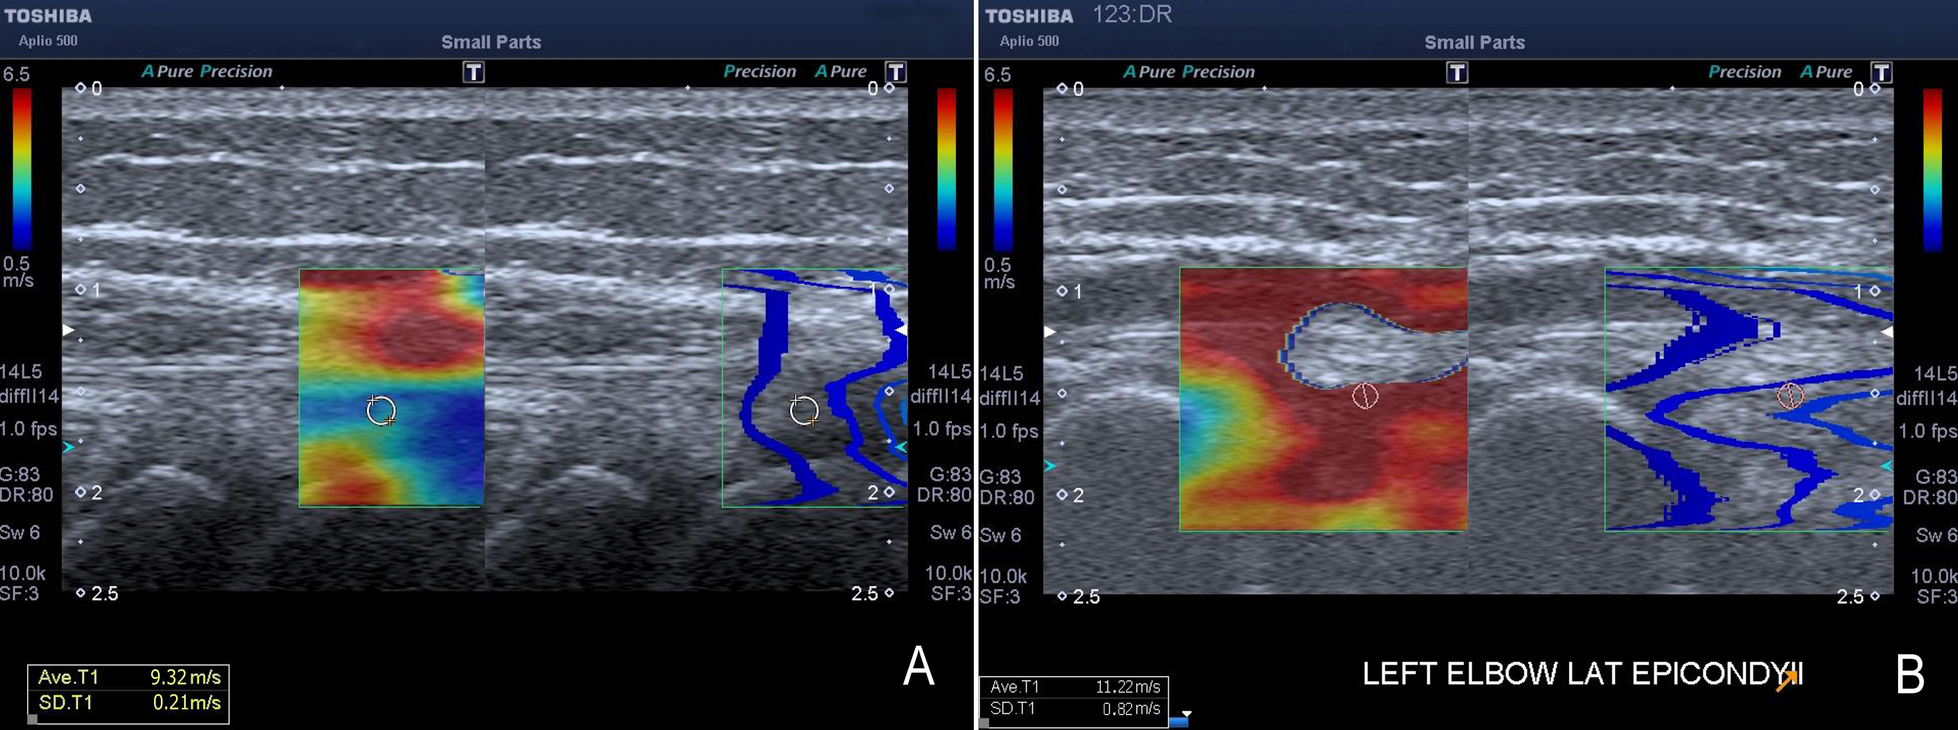Click the blue propagation contour box in panel B

(x=1749, y=399)
